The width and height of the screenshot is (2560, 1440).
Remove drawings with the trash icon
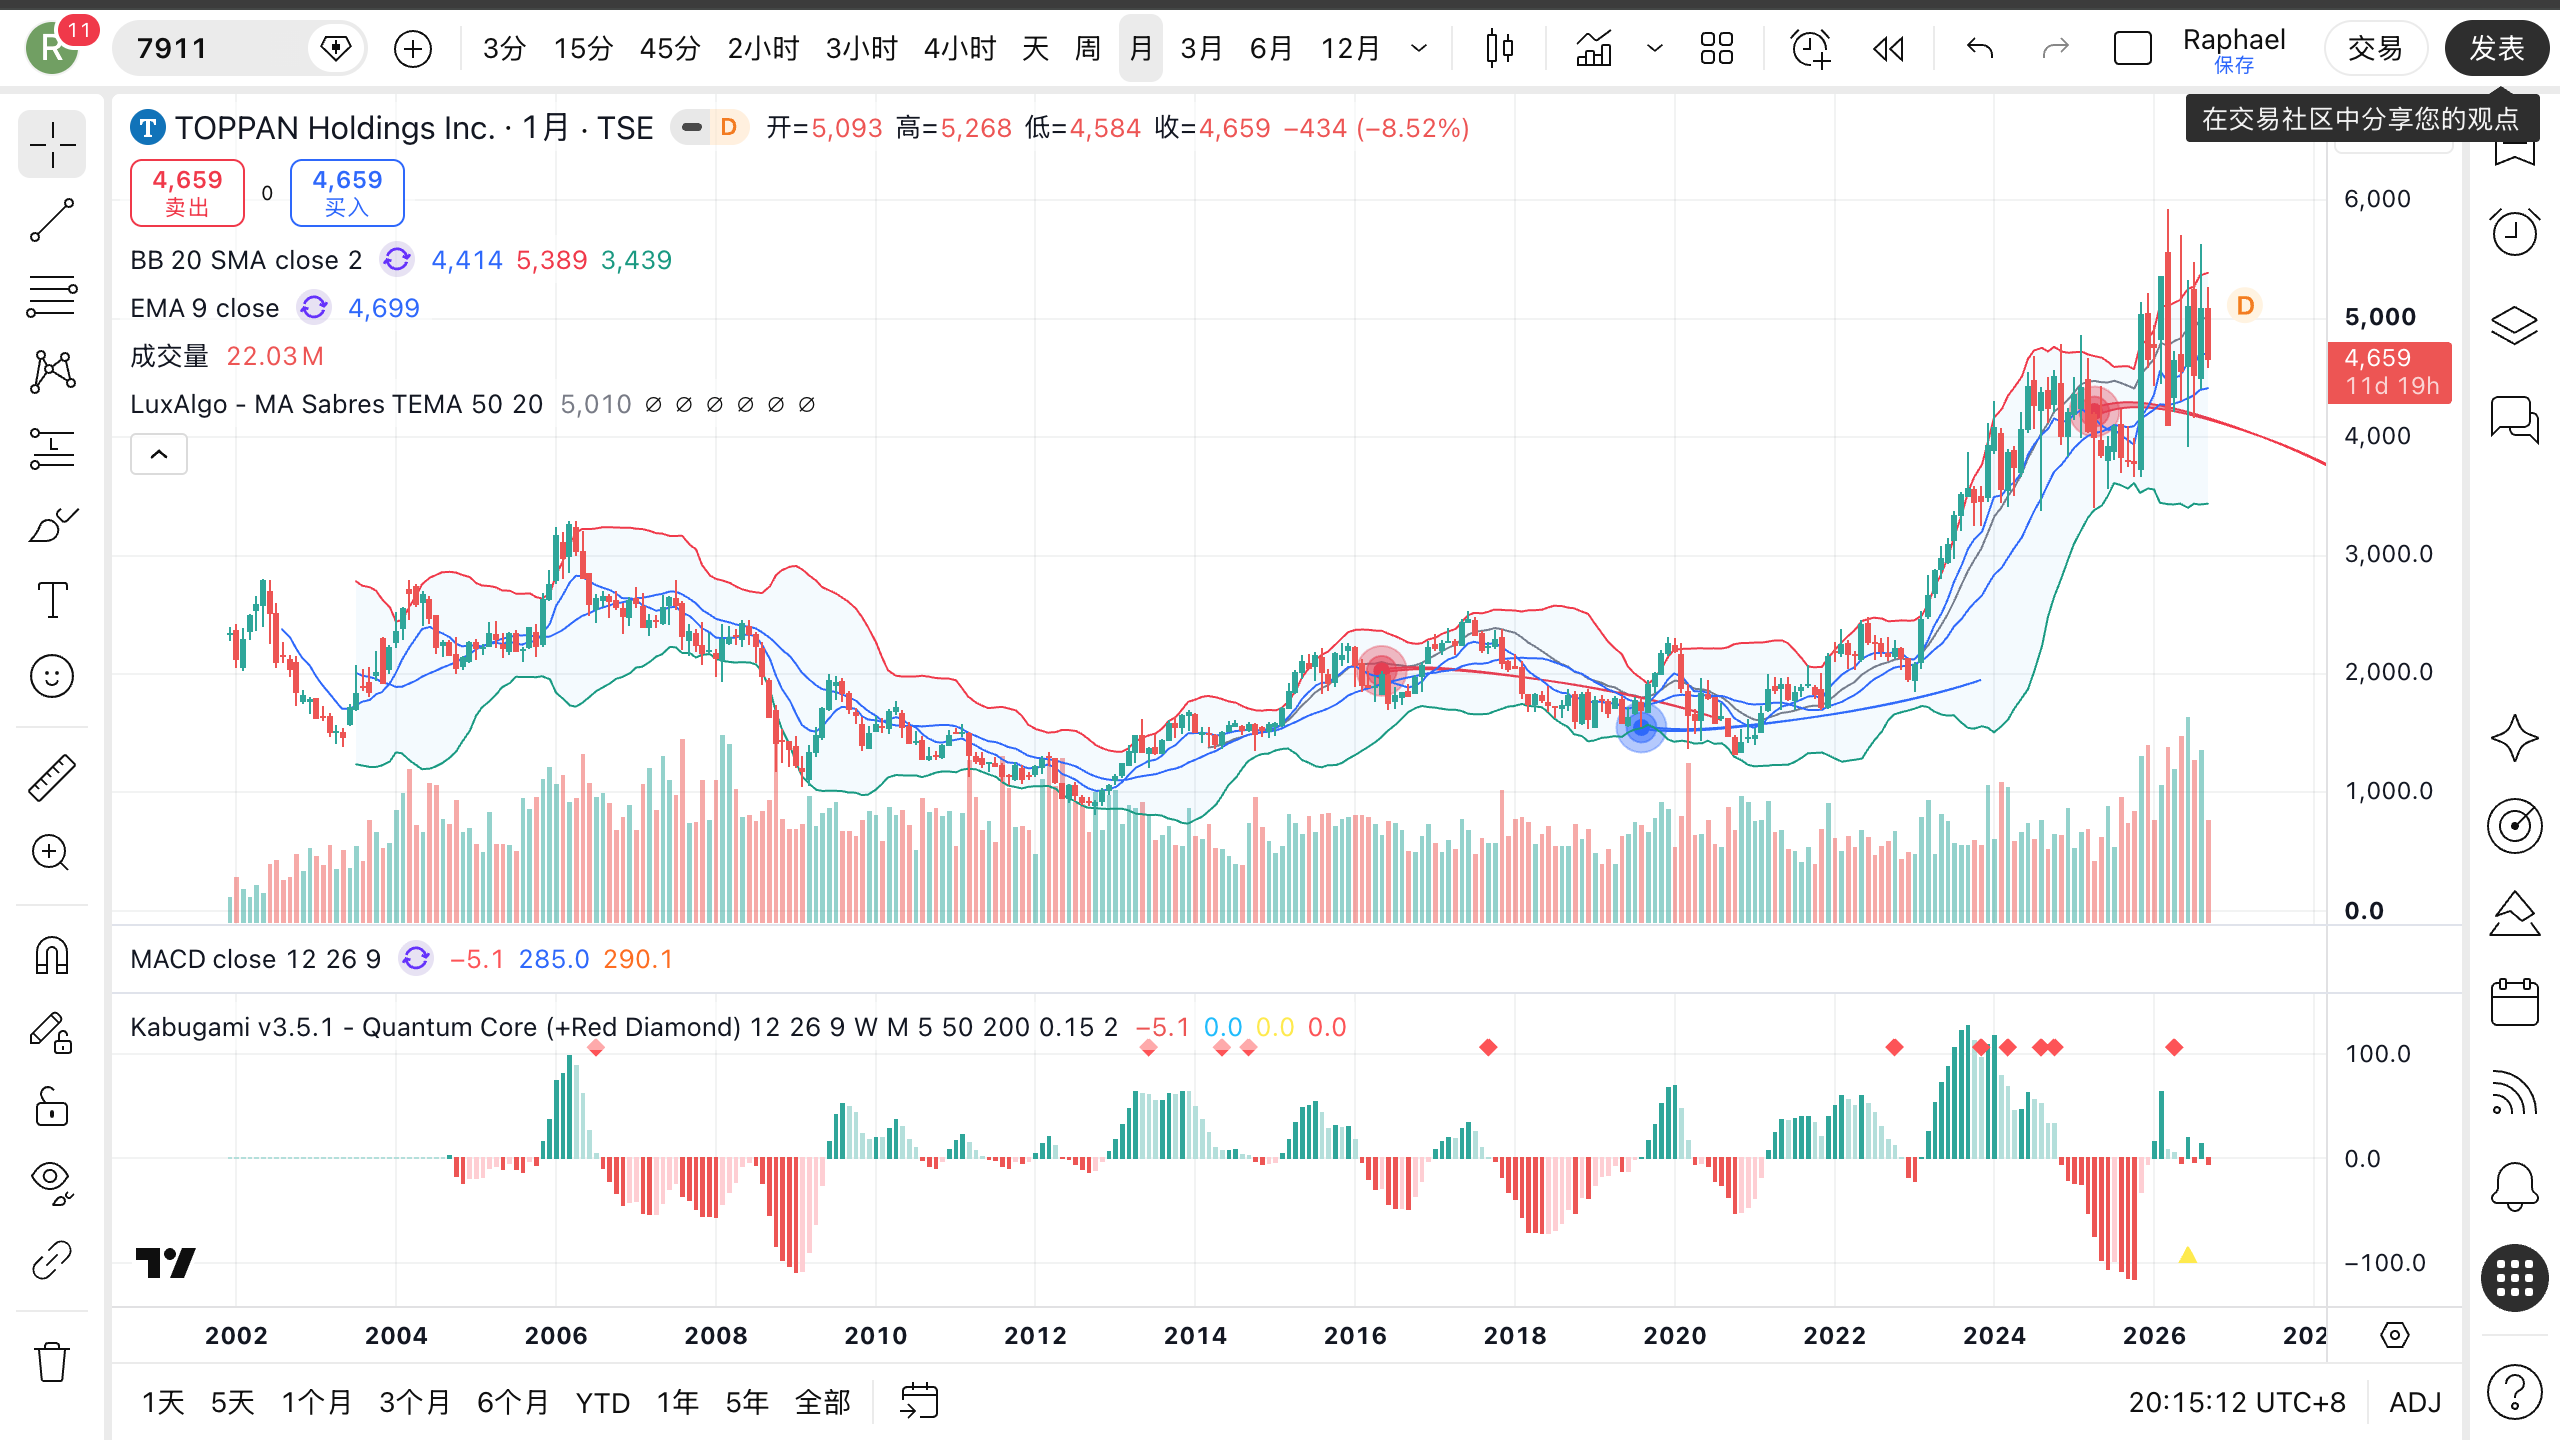[52, 1362]
